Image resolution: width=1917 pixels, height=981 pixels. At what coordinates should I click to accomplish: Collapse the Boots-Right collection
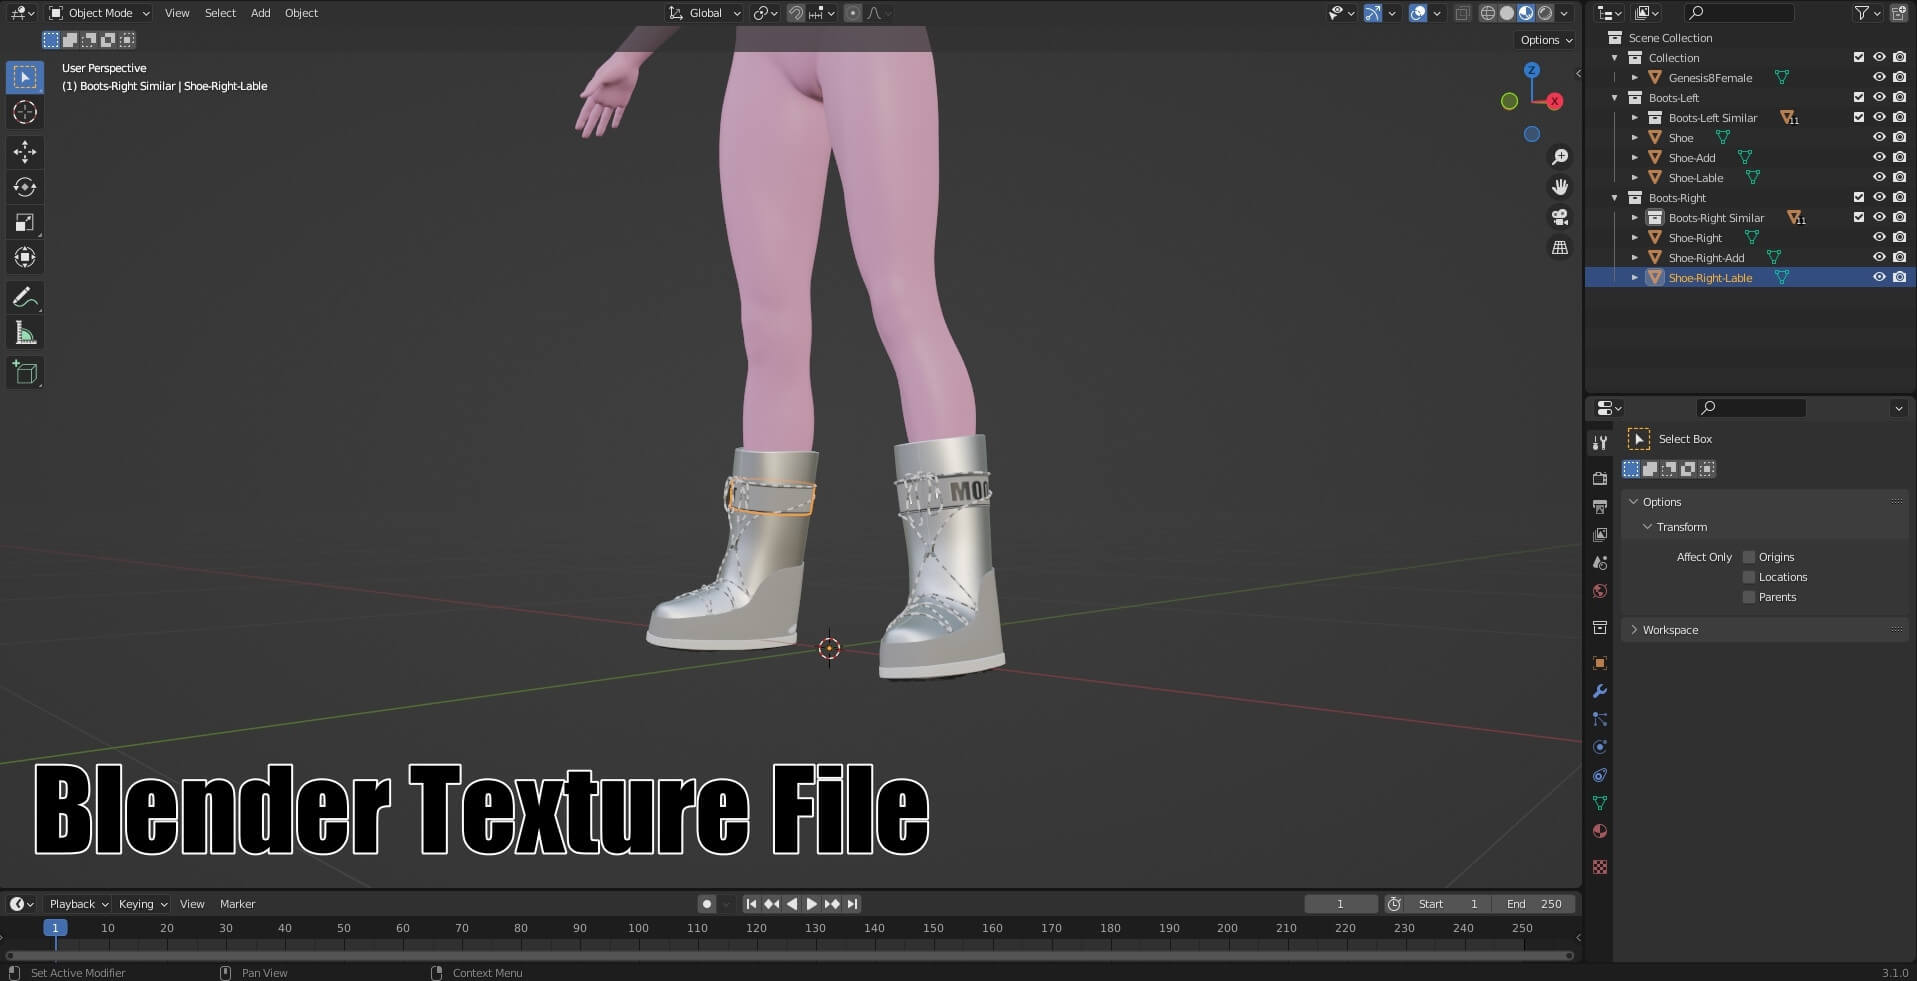(1615, 198)
